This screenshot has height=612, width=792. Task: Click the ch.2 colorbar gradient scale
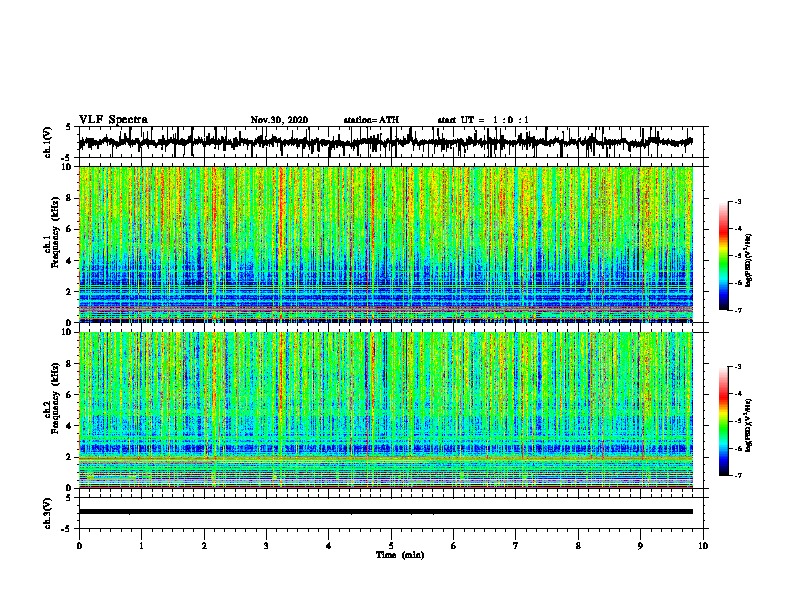tap(724, 421)
